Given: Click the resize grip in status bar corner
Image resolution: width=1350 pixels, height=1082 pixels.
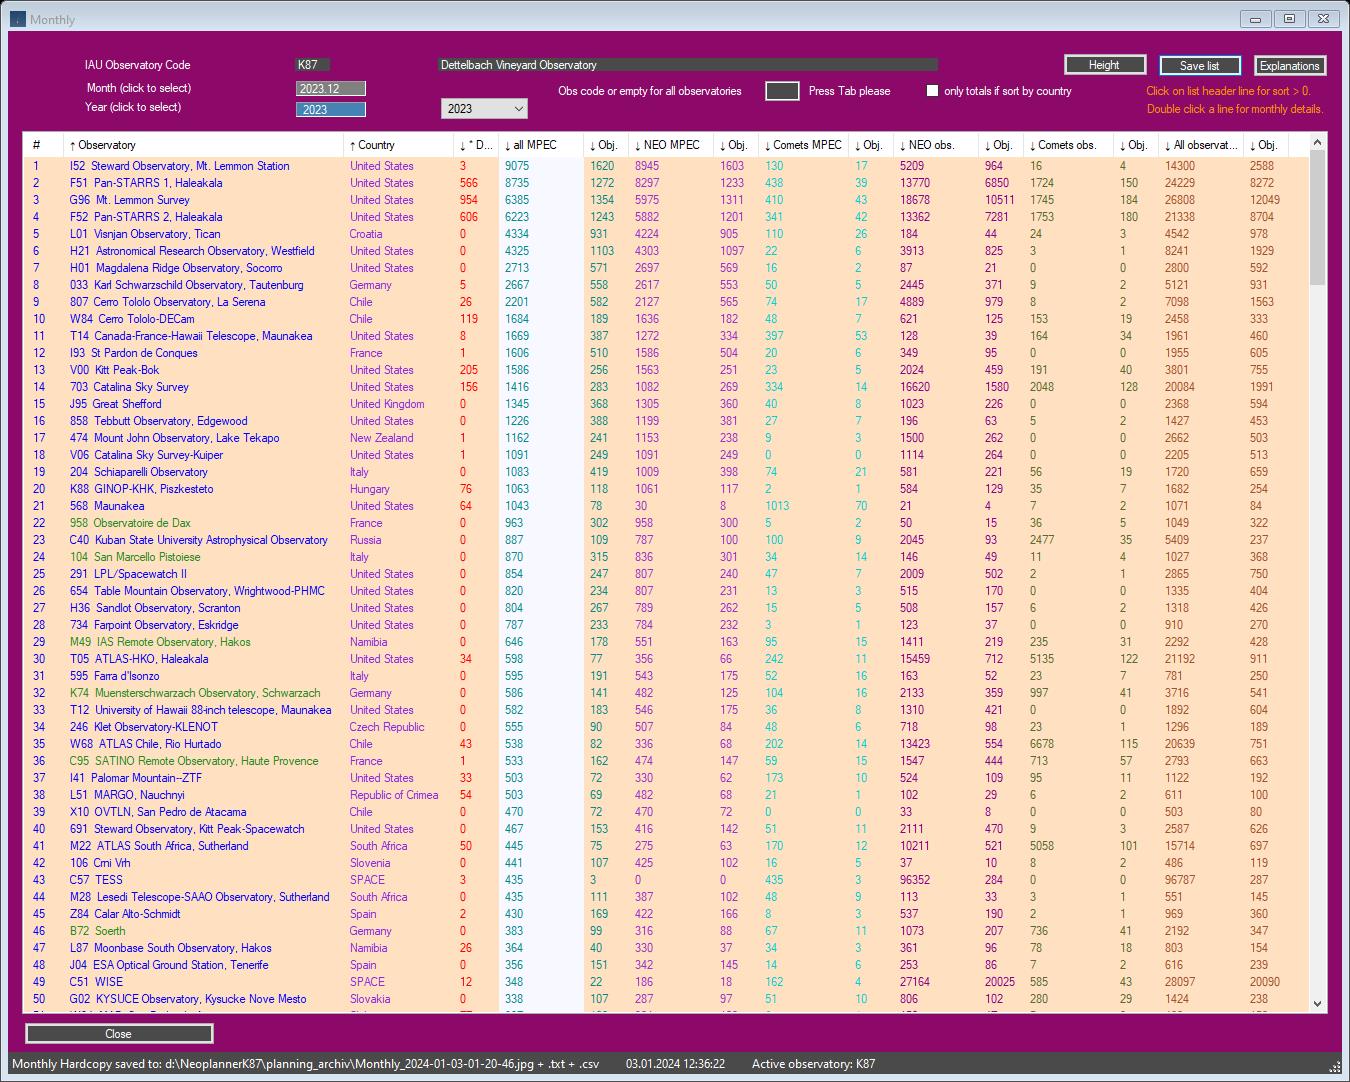Looking at the screenshot, I should point(1333,1067).
